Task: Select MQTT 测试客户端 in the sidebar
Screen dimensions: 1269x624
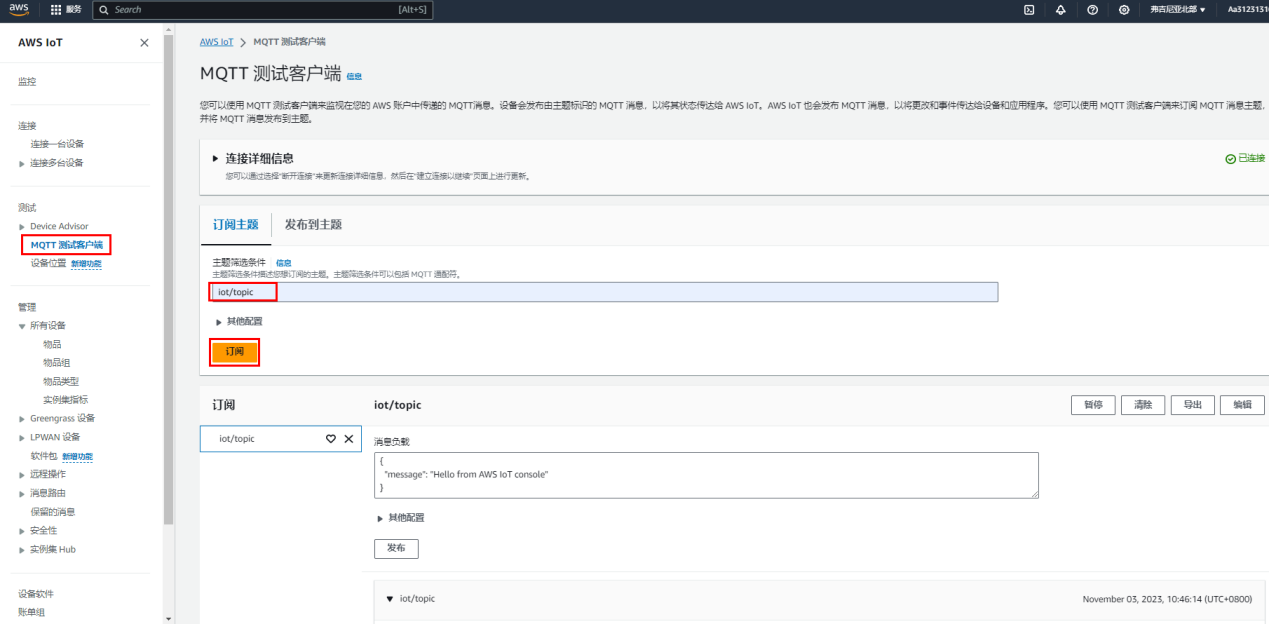Action: point(66,245)
